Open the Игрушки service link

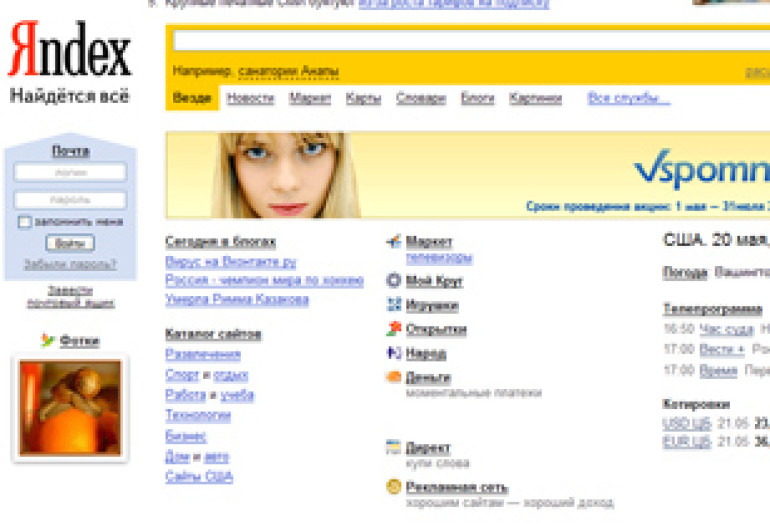coord(432,305)
